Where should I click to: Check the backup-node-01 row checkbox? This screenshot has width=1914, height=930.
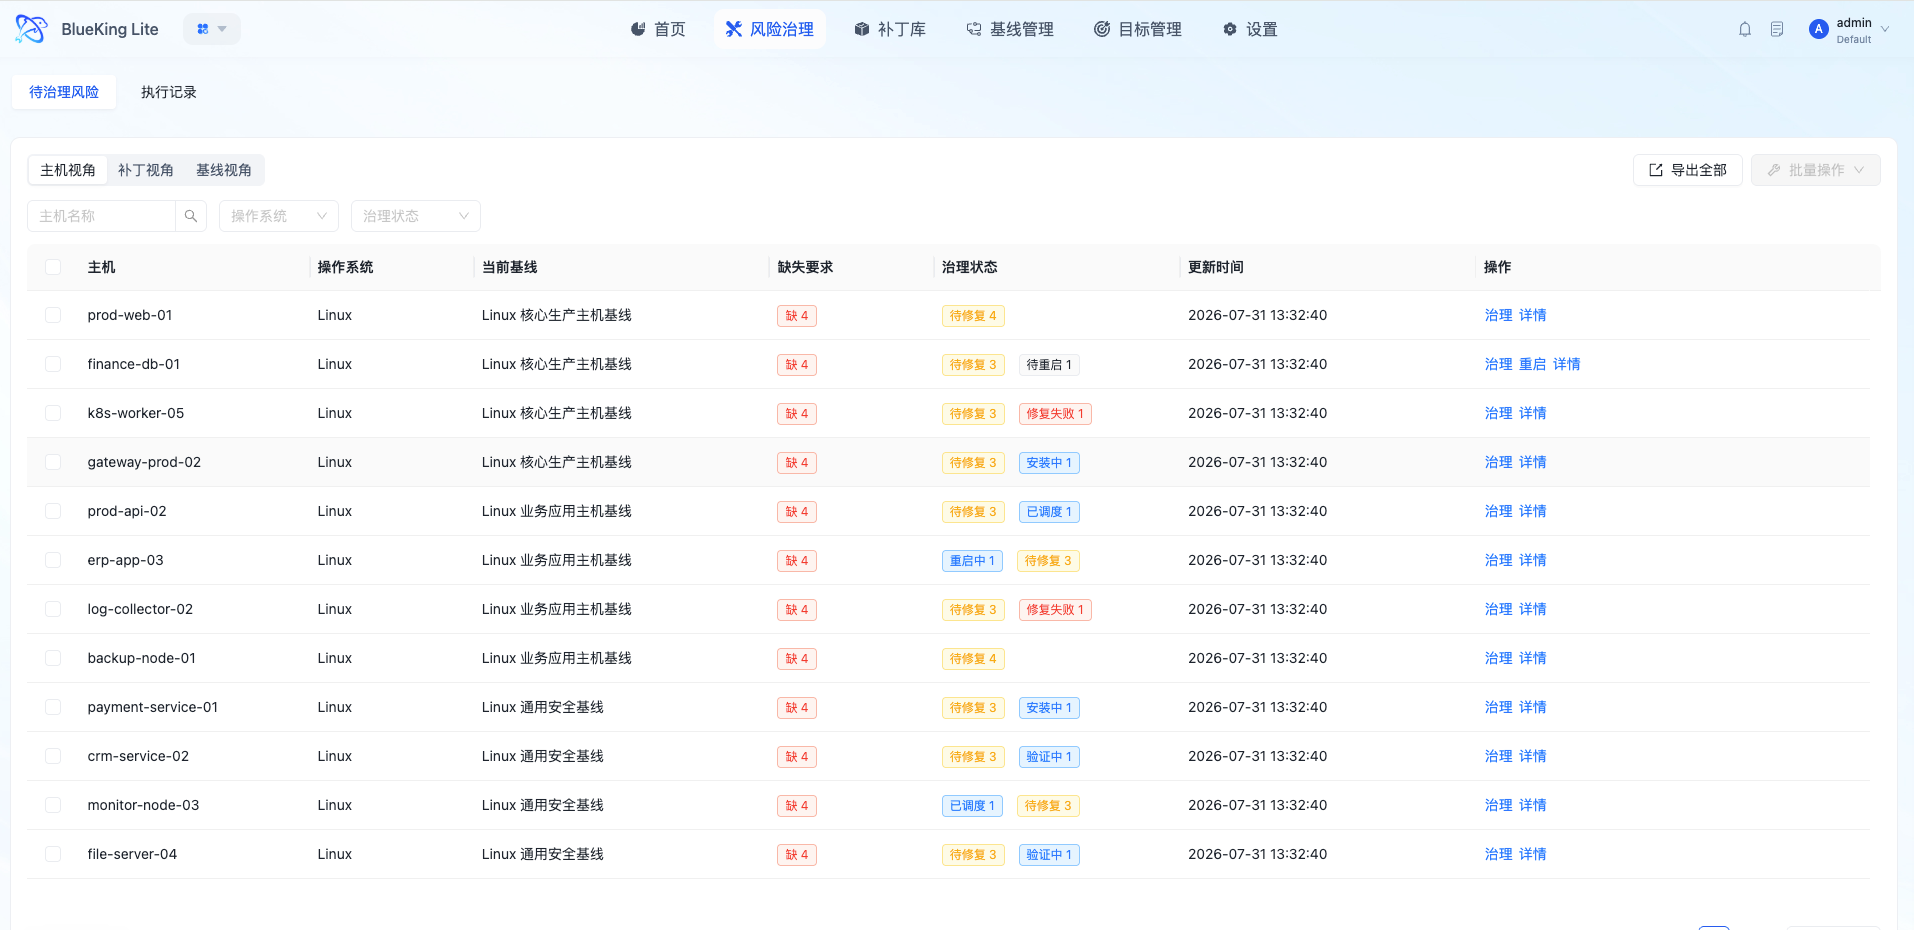point(53,658)
